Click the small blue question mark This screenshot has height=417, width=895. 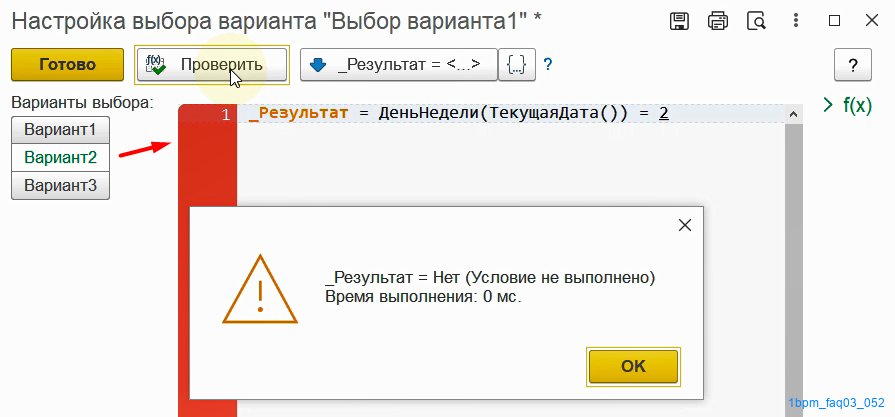tap(547, 64)
